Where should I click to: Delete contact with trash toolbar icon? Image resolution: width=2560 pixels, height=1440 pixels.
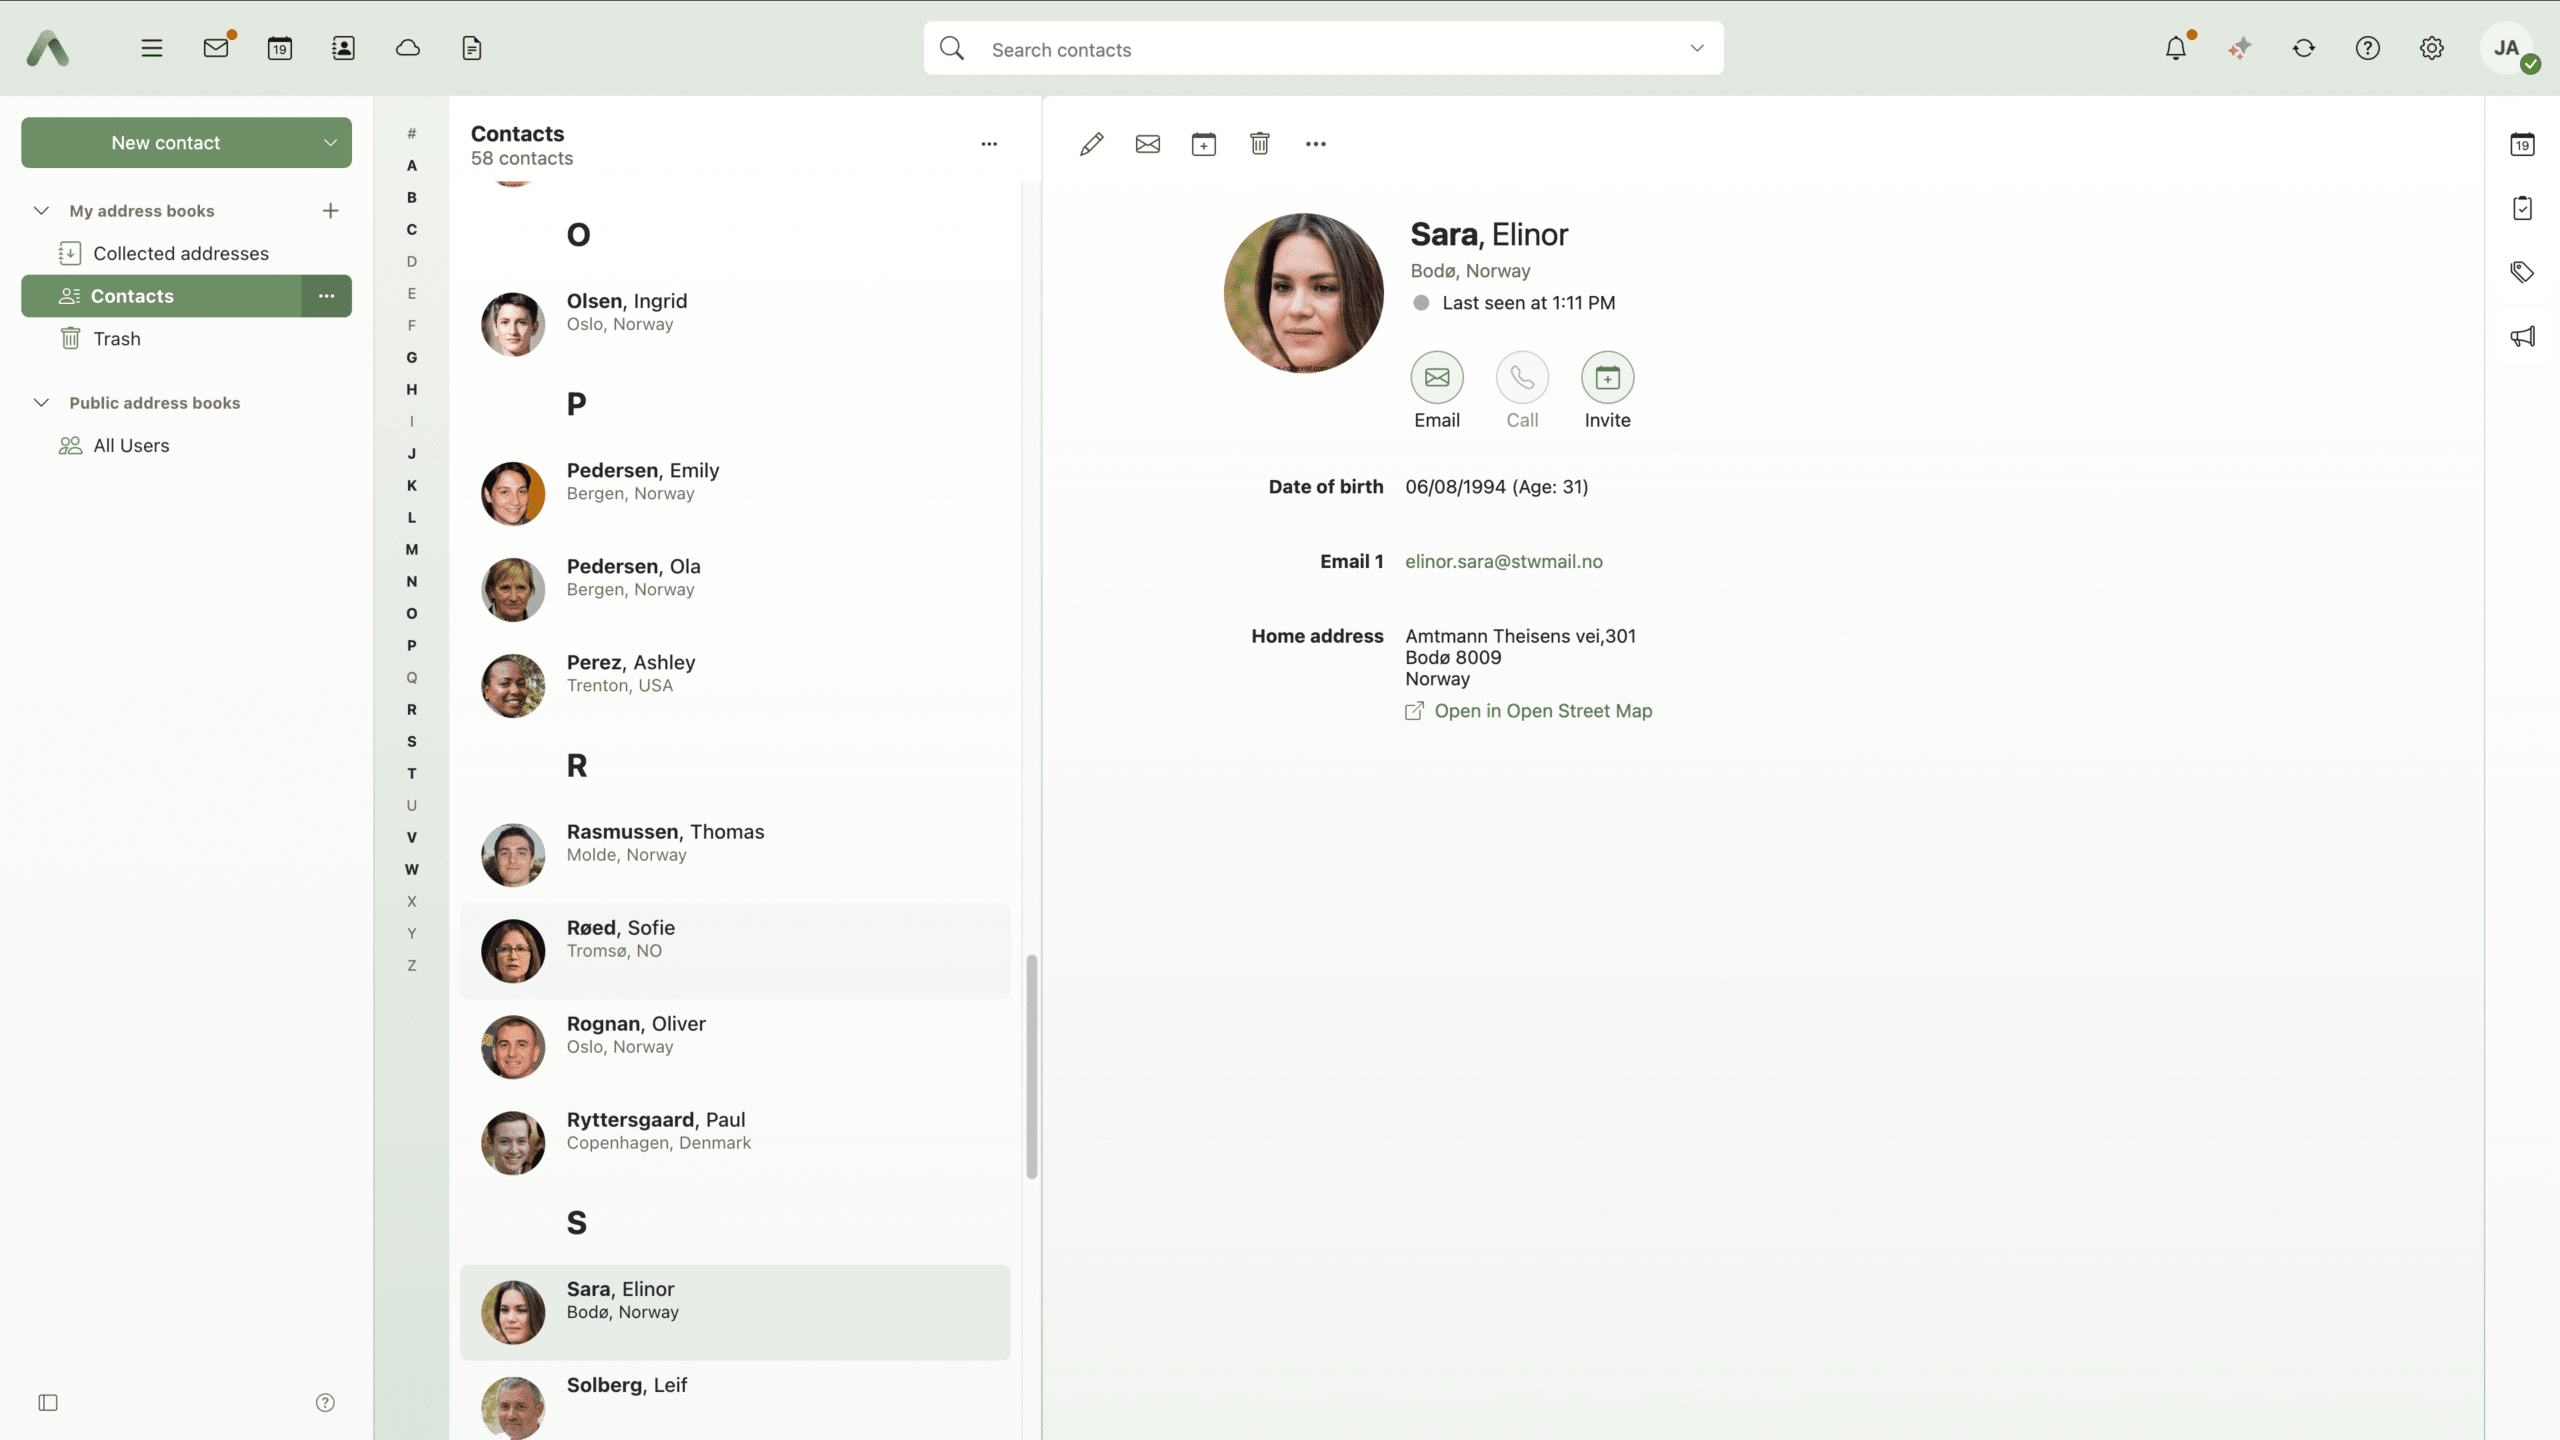(1259, 144)
